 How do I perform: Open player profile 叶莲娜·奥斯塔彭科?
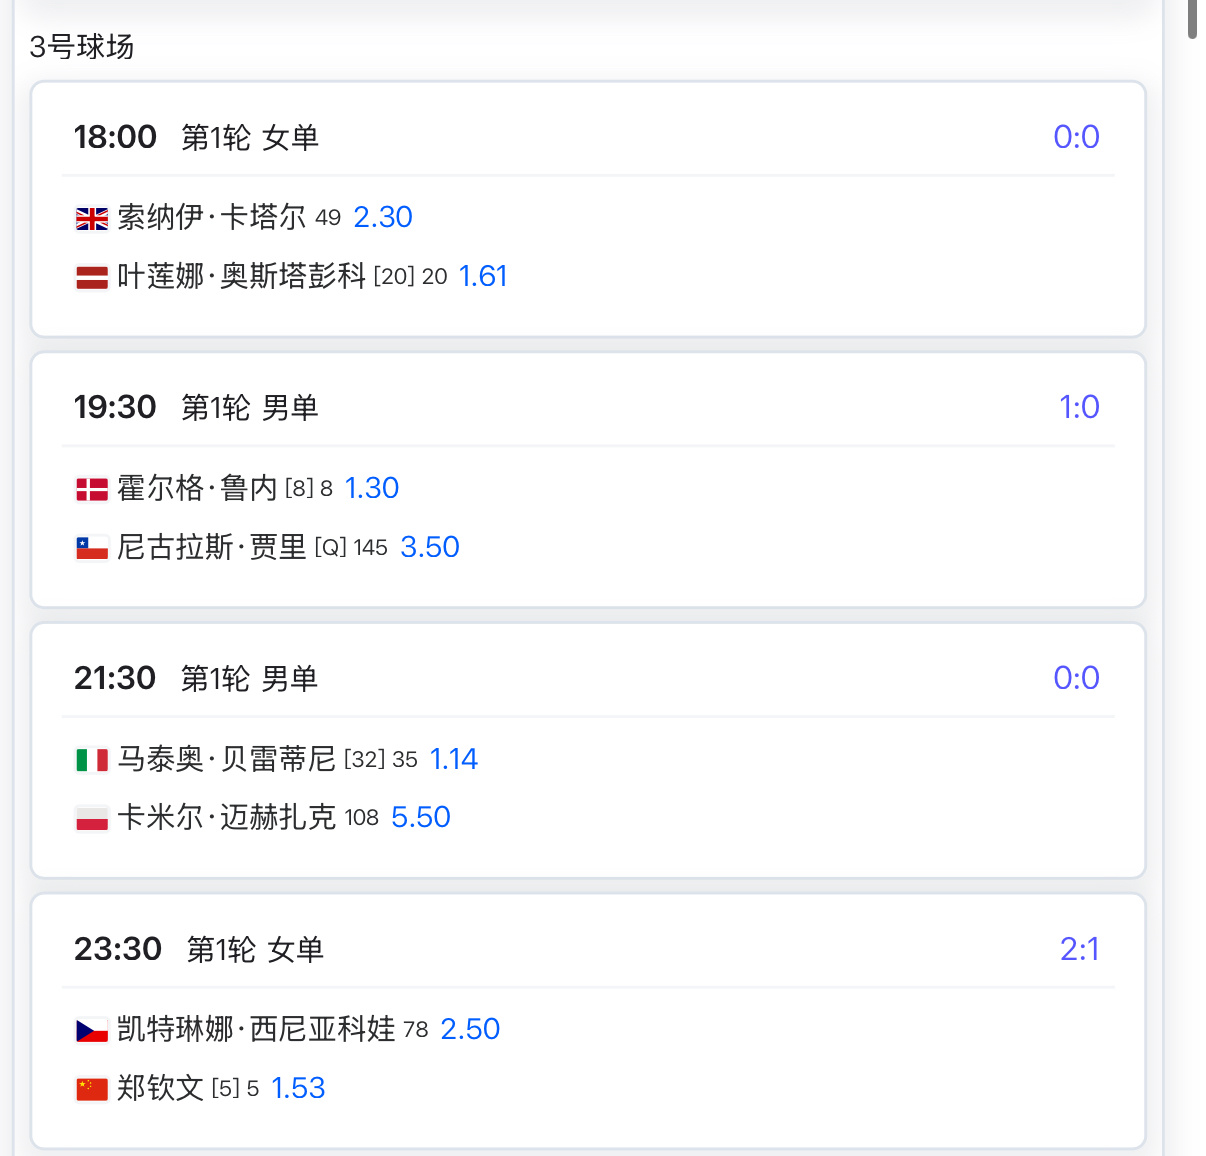coord(241,276)
